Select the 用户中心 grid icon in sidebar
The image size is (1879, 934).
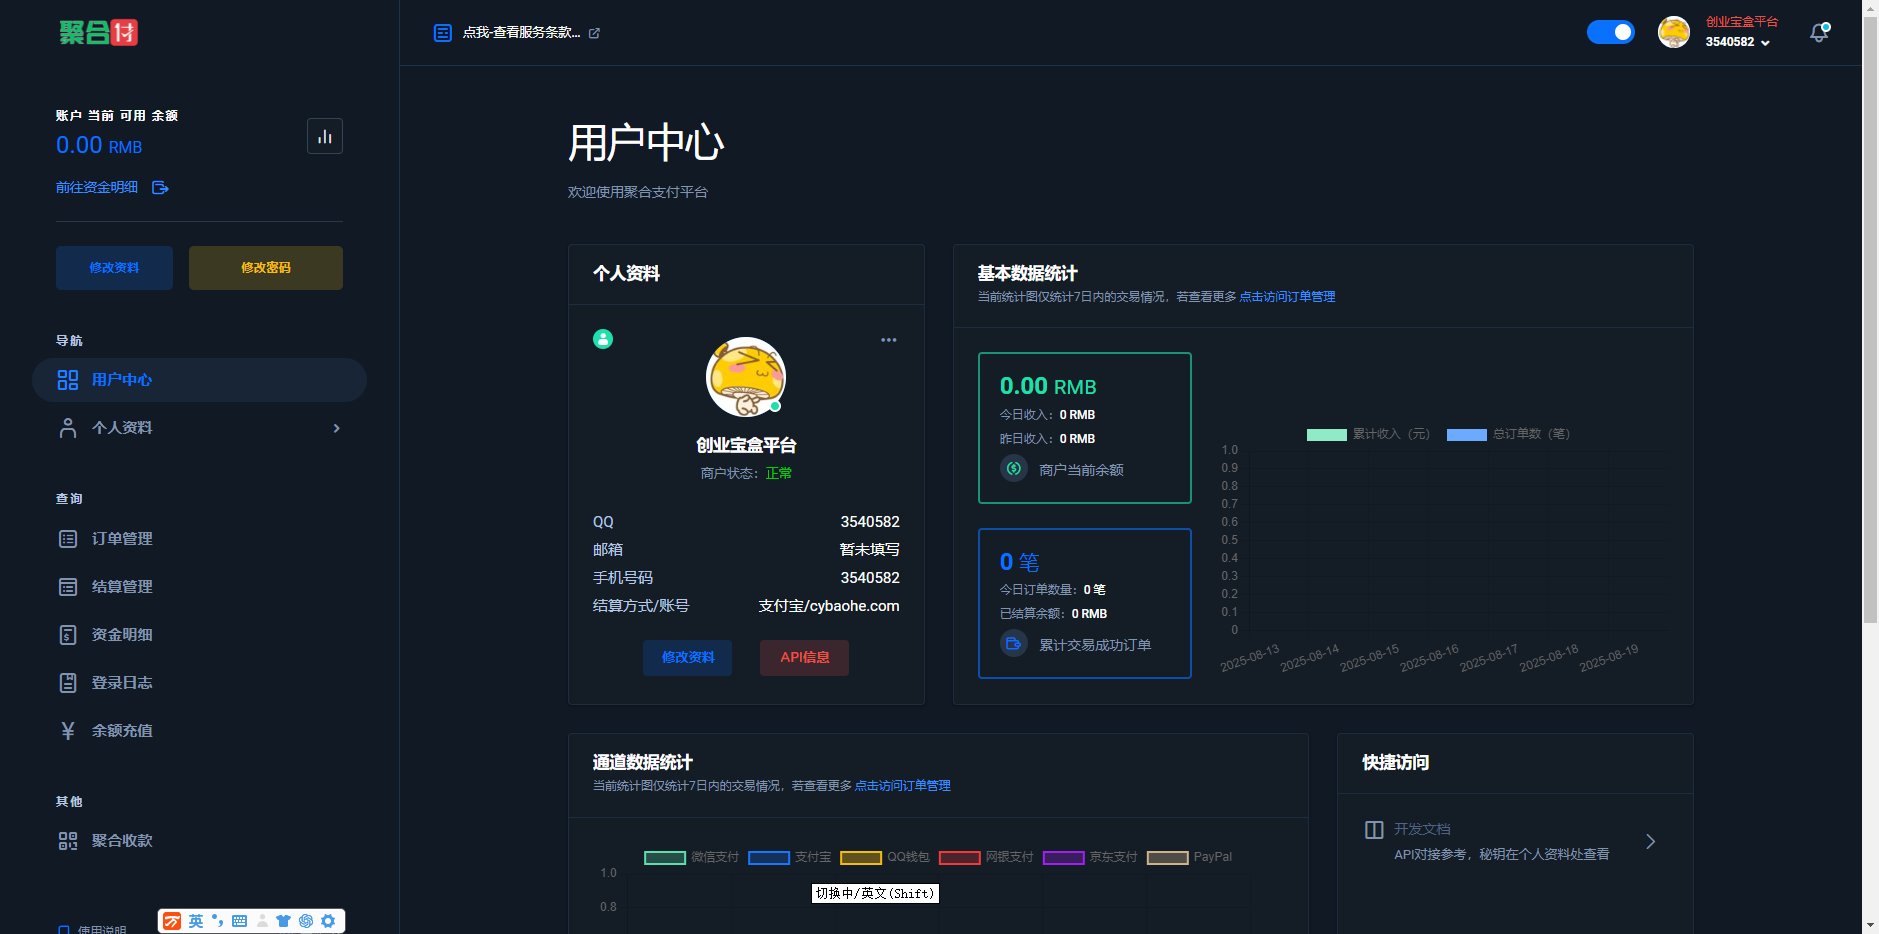tap(67, 380)
